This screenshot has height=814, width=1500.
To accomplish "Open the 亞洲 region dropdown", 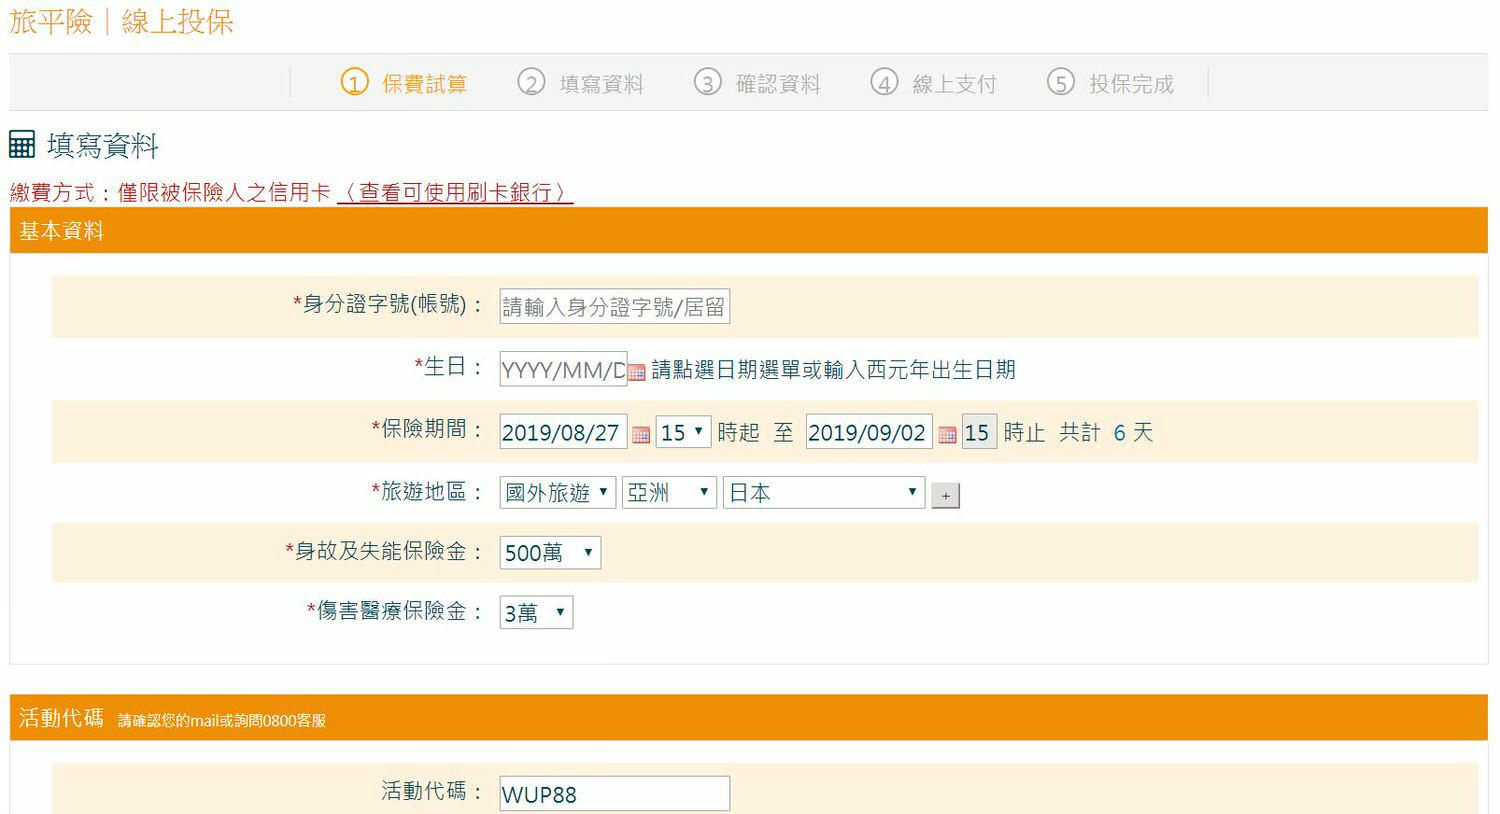I will point(669,492).
